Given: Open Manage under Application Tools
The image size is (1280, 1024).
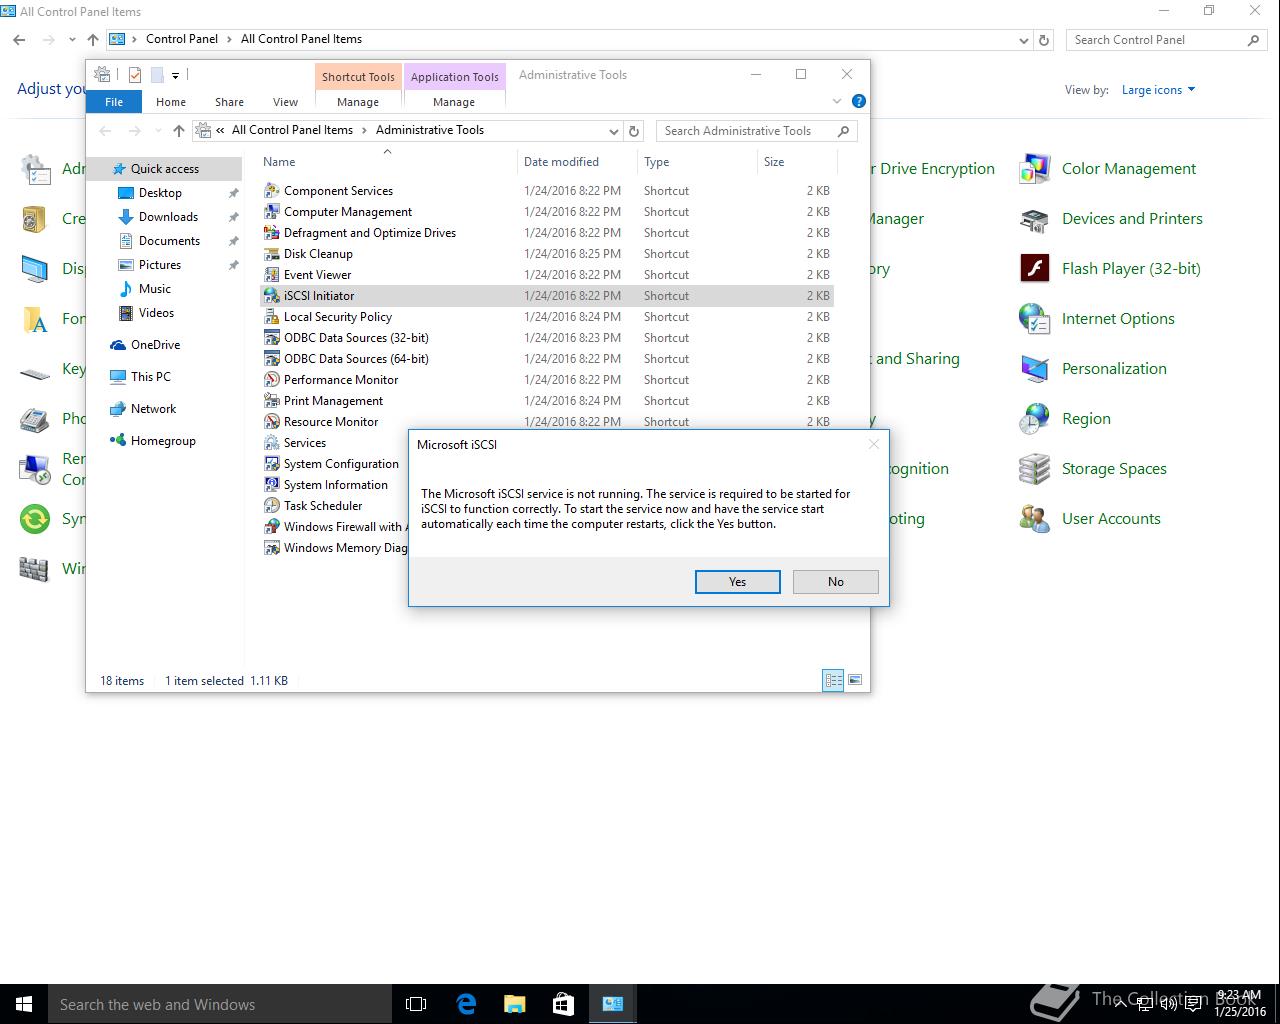Looking at the screenshot, I should pos(454,102).
